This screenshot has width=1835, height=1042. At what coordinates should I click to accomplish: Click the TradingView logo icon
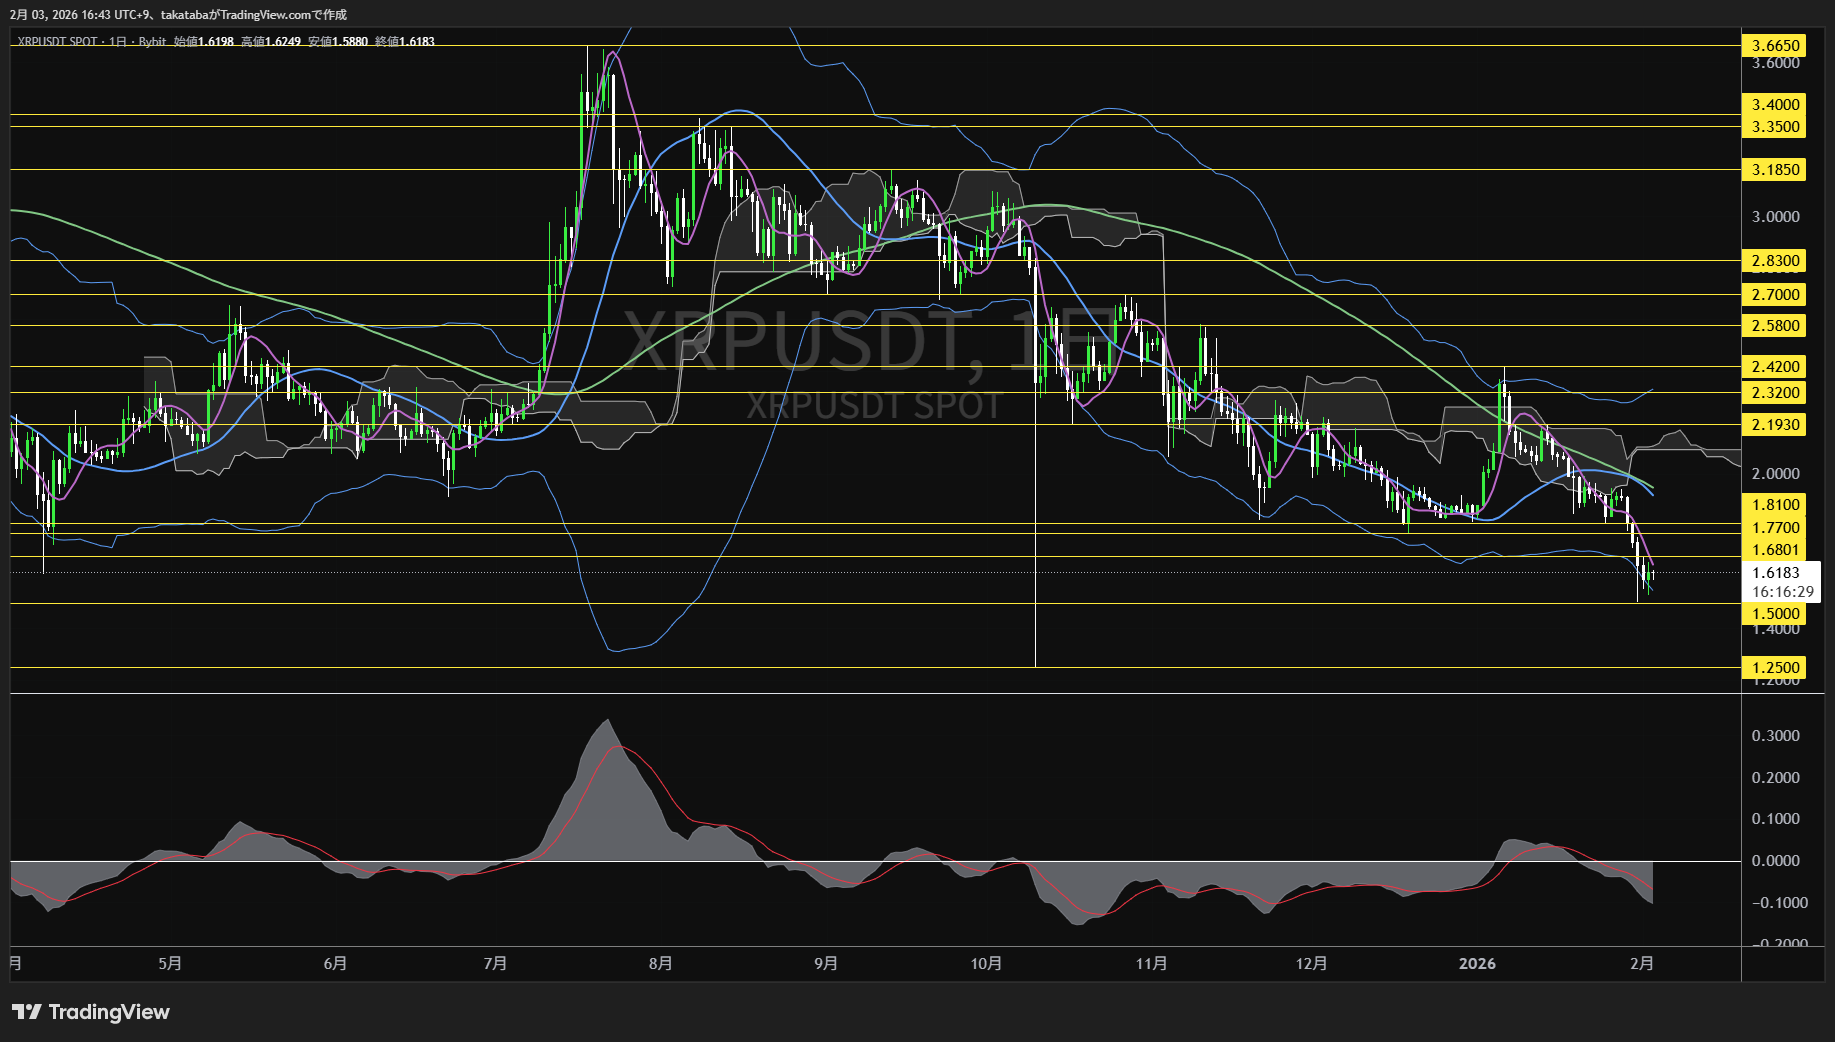[26, 1012]
